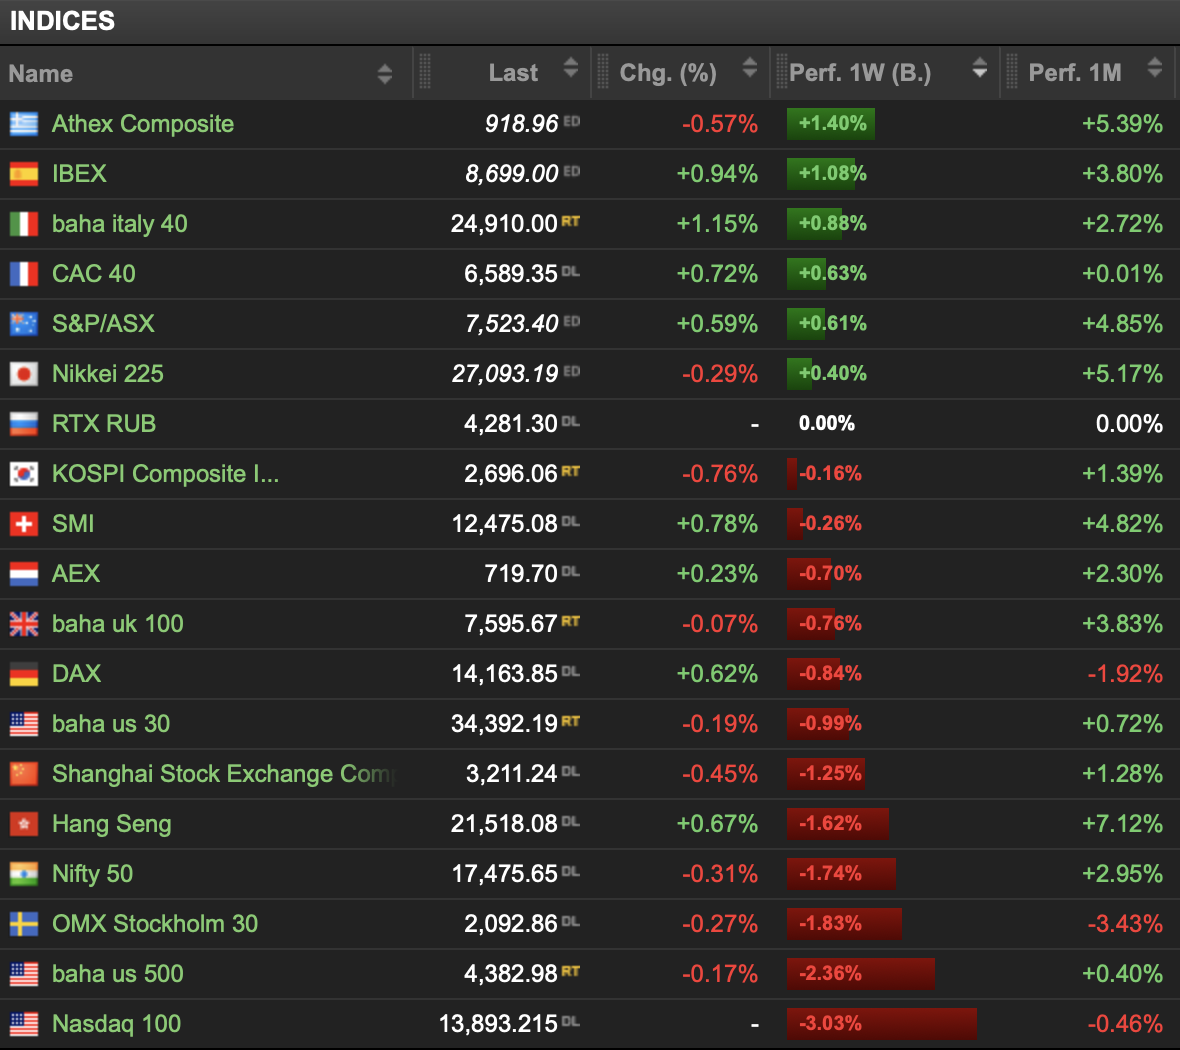
Task: Open the S&P/ASX index link
Action: pos(103,324)
